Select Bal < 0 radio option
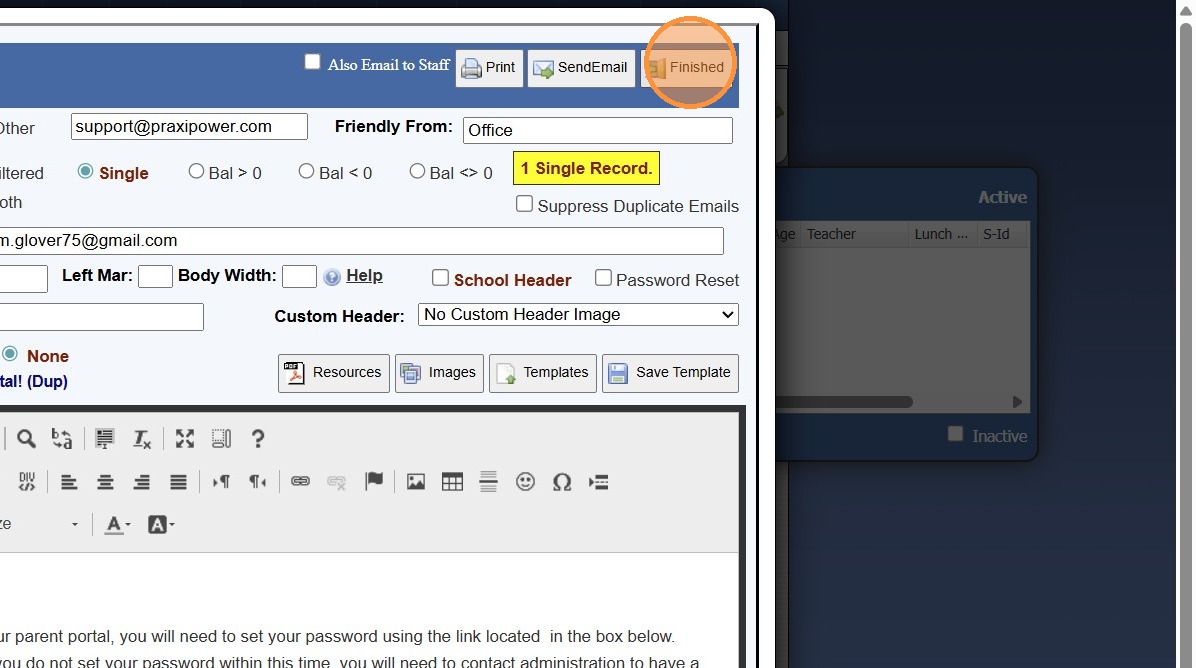Screen dimensions: 1196x668 pos(306,172)
